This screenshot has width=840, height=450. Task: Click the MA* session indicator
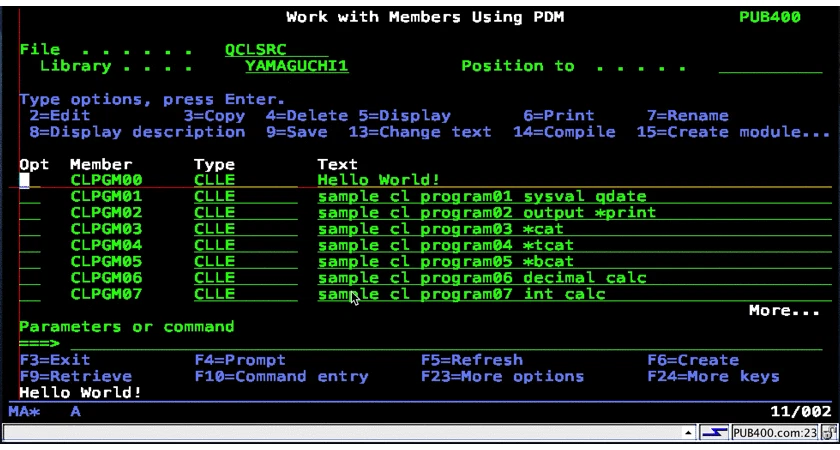click(x=25, y=411)
